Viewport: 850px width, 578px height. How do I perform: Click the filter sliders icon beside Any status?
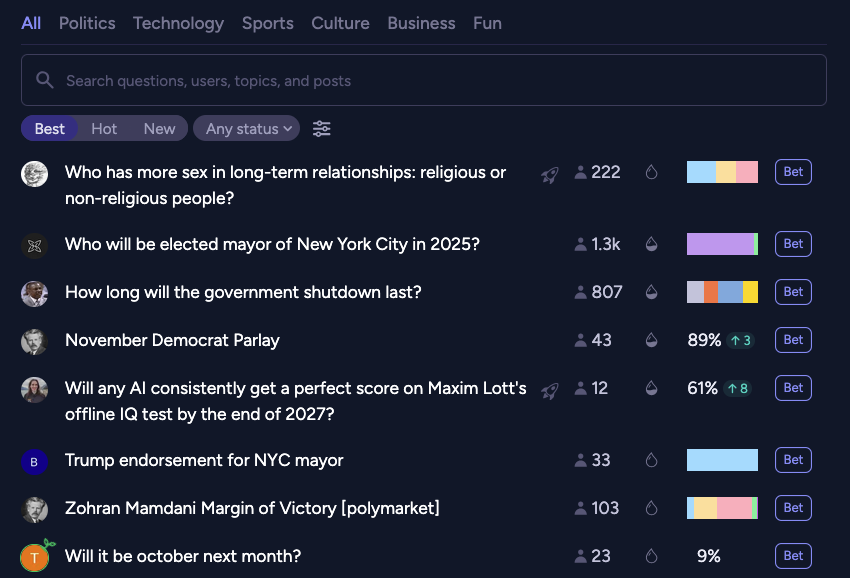322,128
